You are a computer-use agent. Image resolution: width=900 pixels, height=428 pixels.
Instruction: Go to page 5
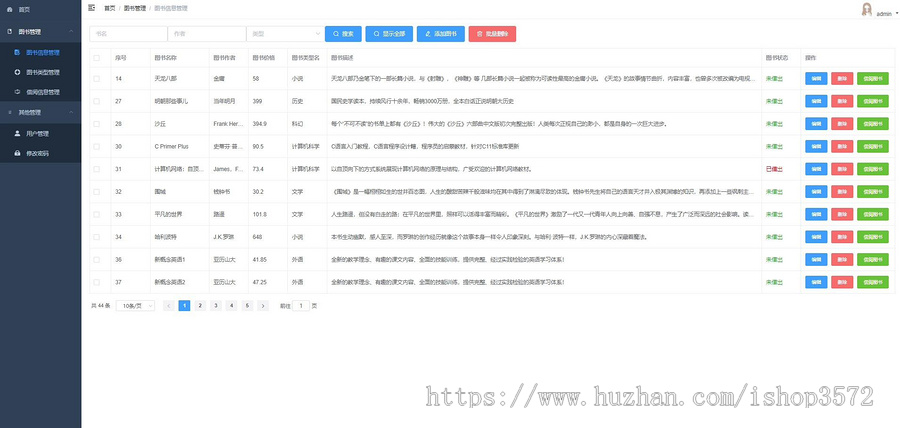click(x=247, y=306)
